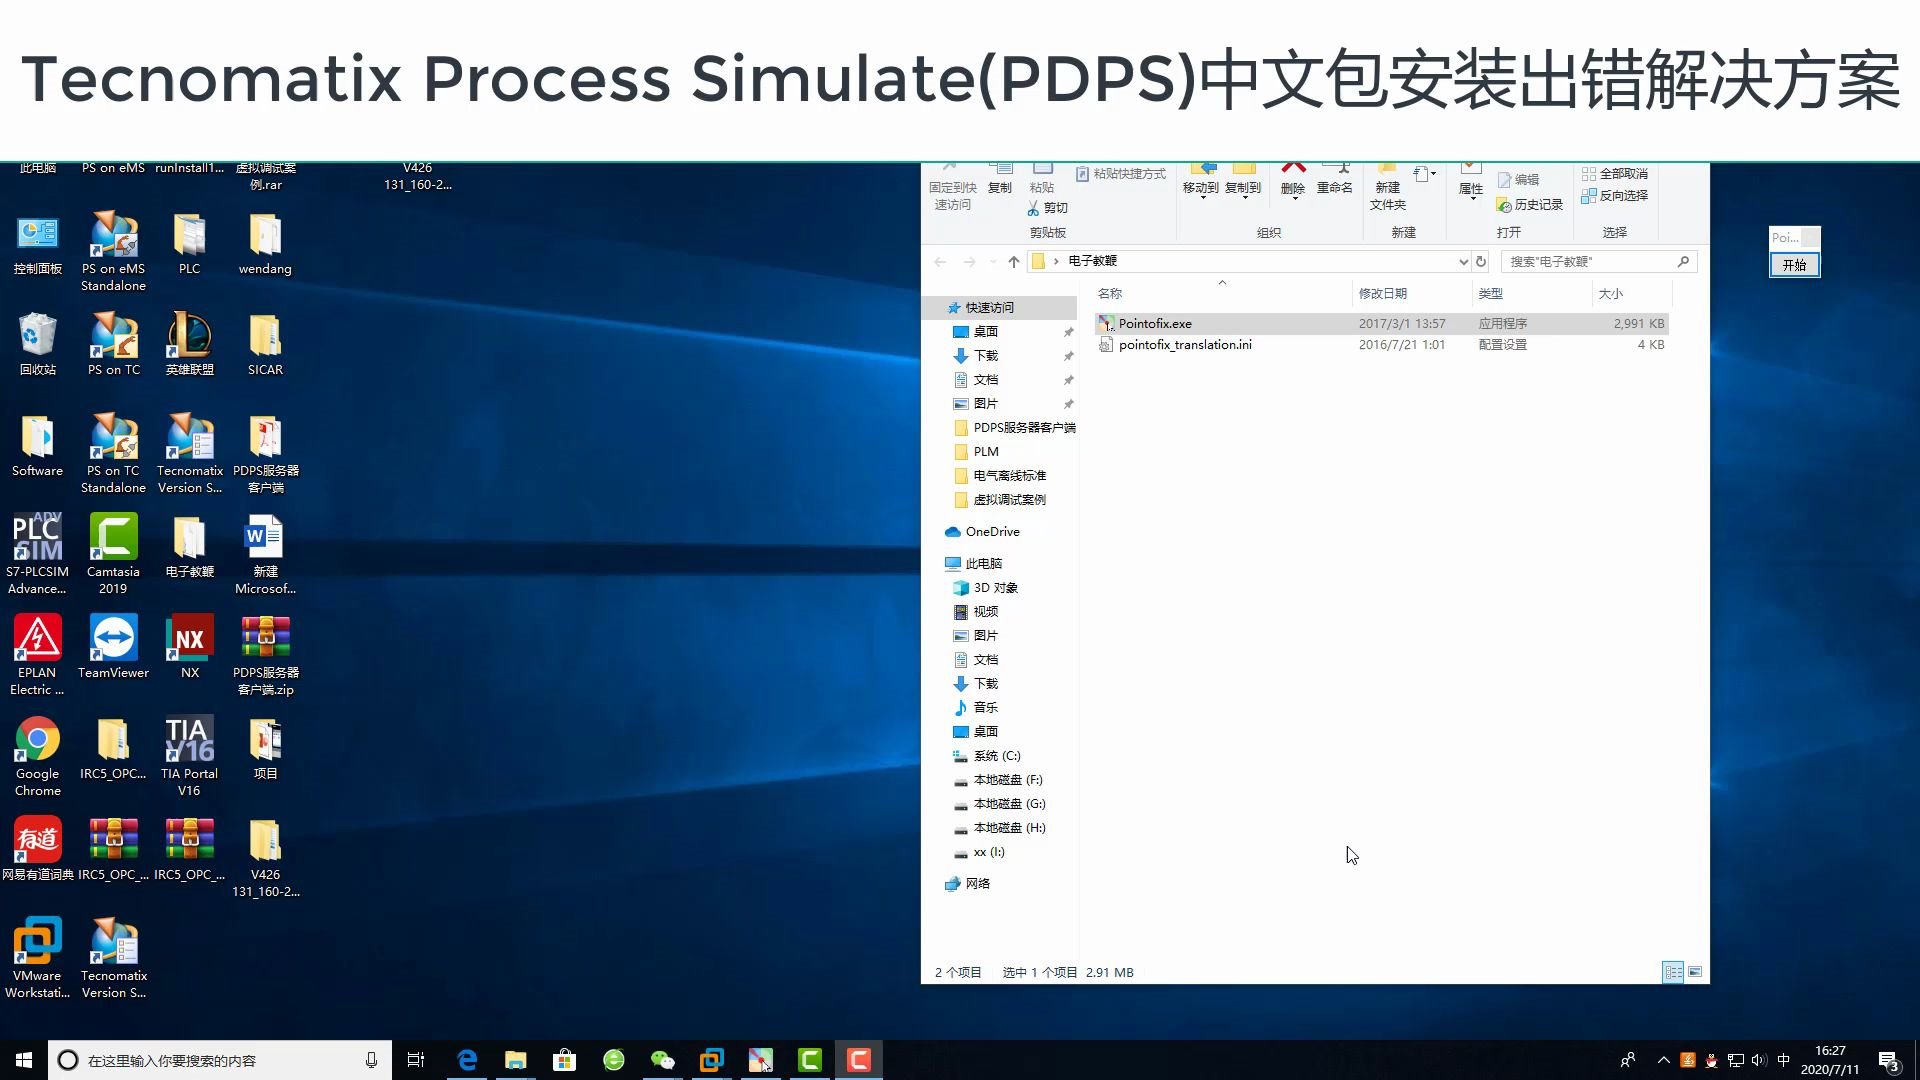Open the new Microsoft Word document icon
The height and width of the screenshot is (1080, 1920).
(265, 555)
